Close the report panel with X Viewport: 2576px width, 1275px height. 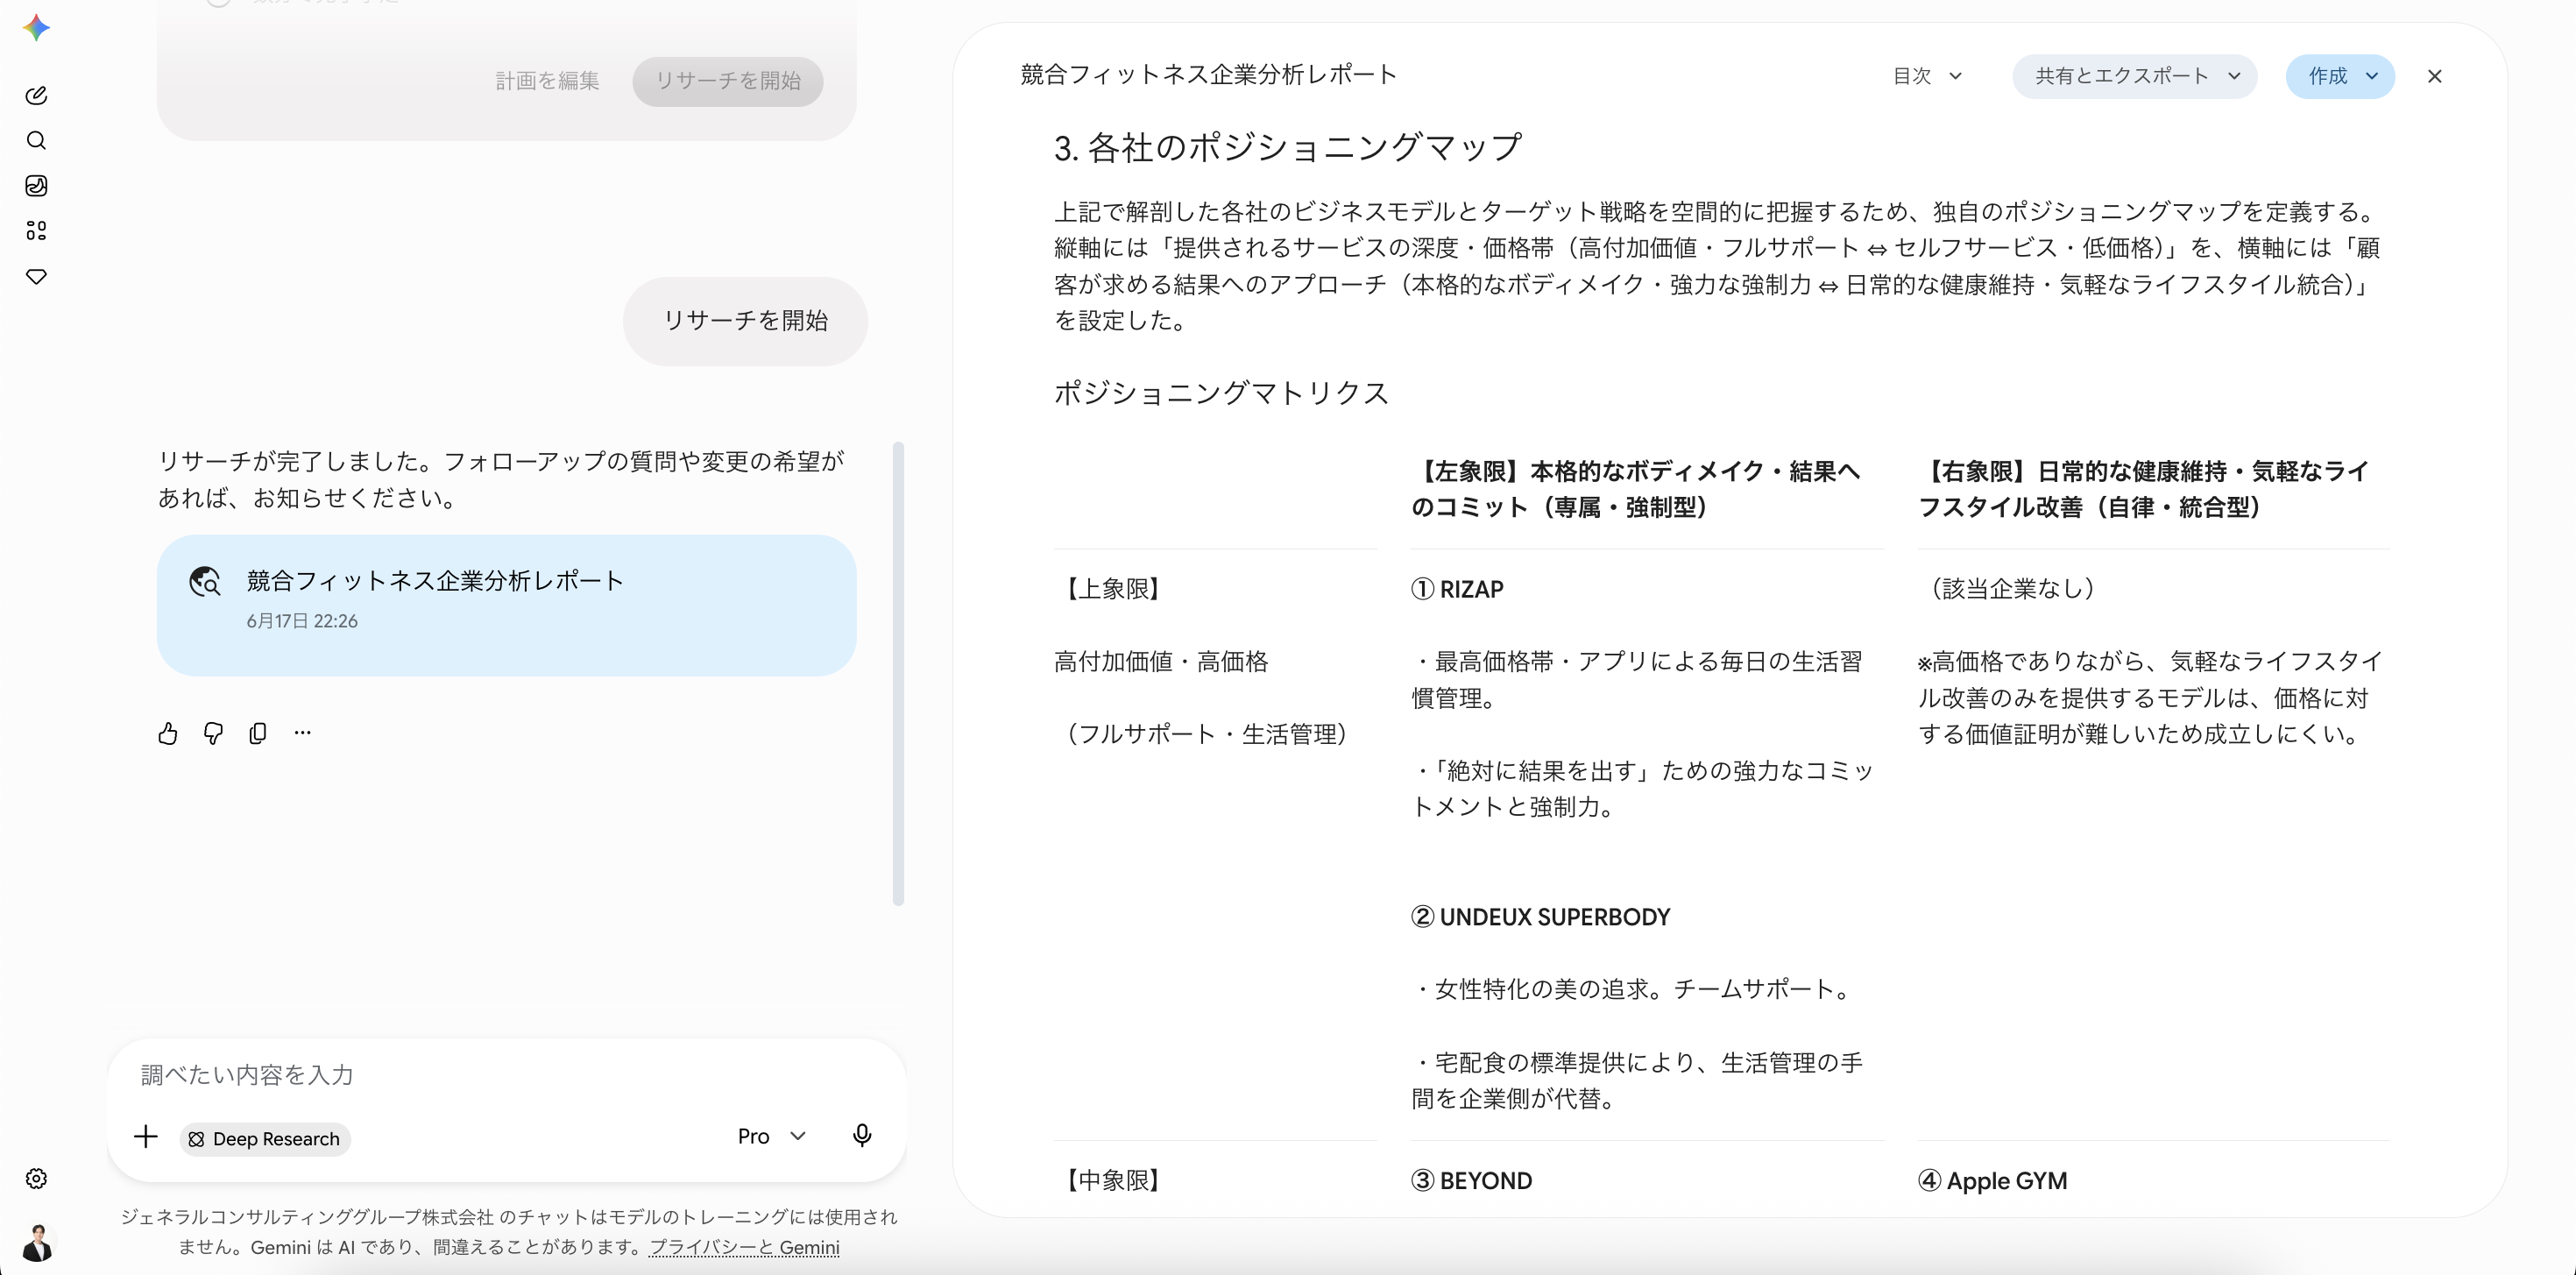[x=2434, y=76]
